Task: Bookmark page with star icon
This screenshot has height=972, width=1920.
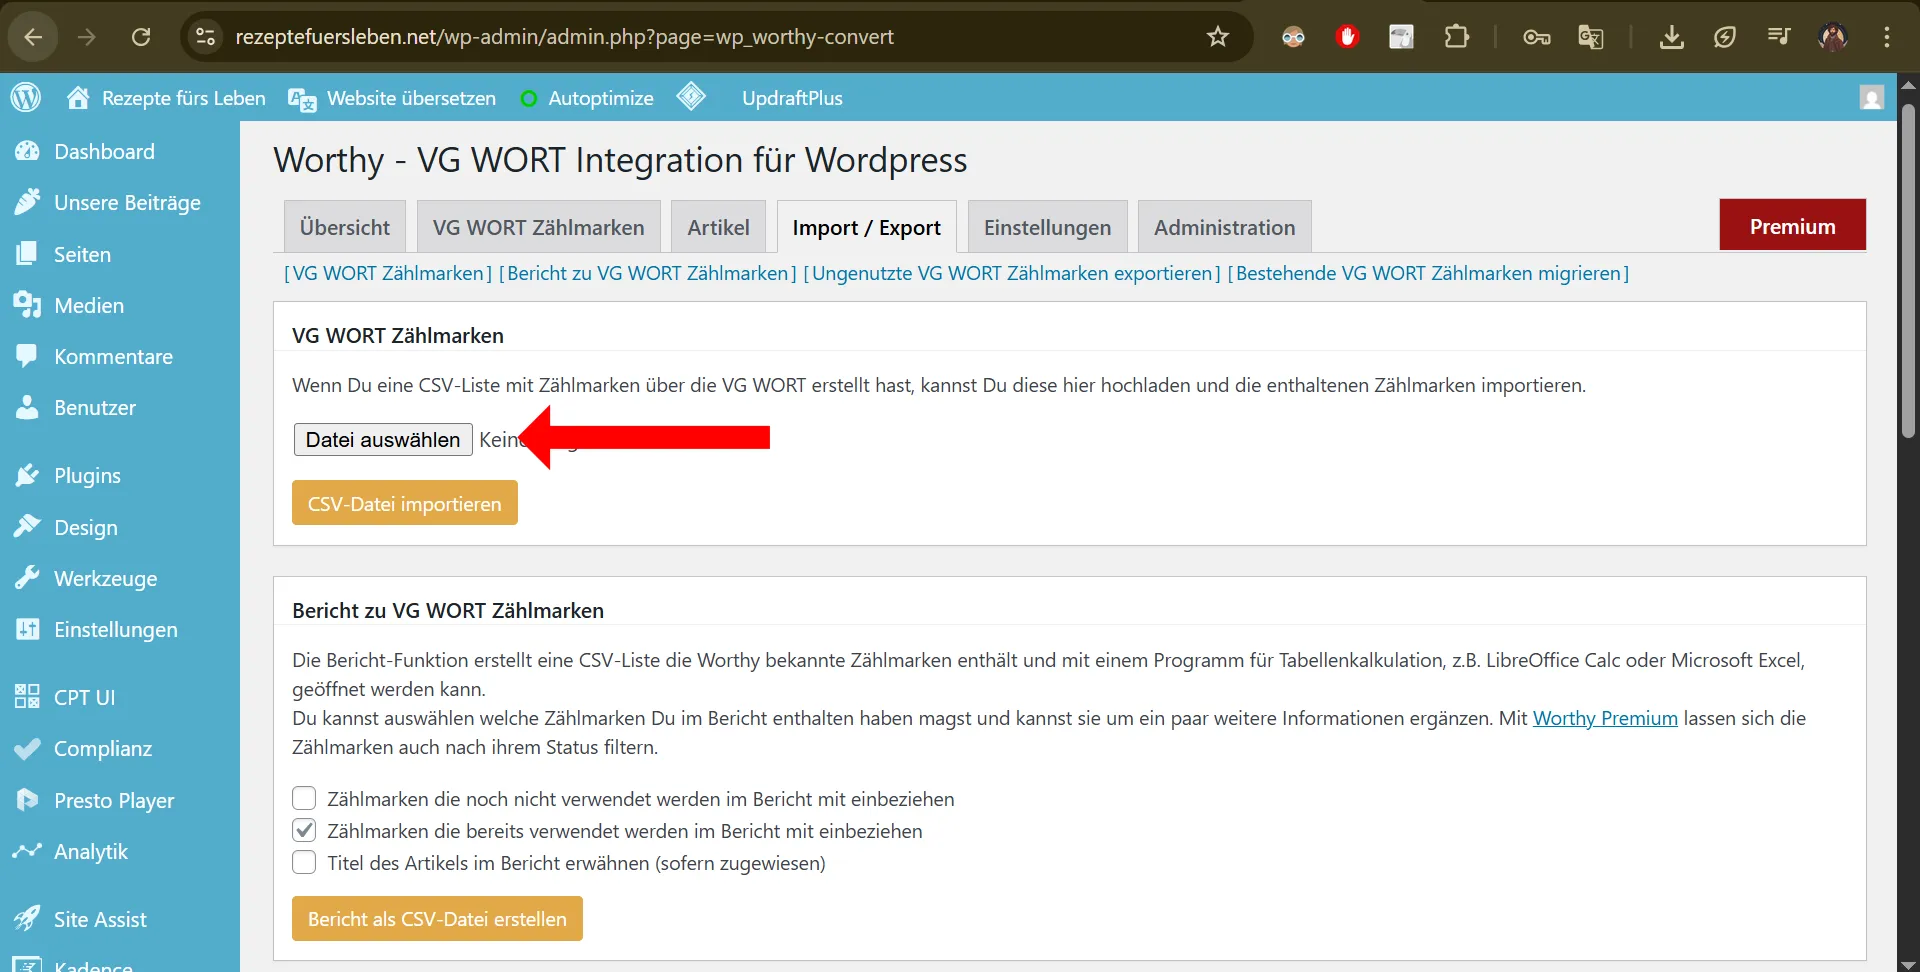Action: [x=1217, y=37]
